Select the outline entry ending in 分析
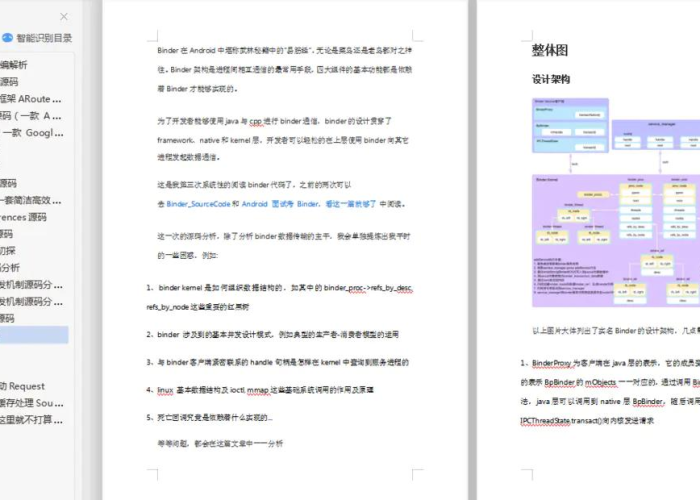This screenshot has height=500, width=700. pos(10,267)
